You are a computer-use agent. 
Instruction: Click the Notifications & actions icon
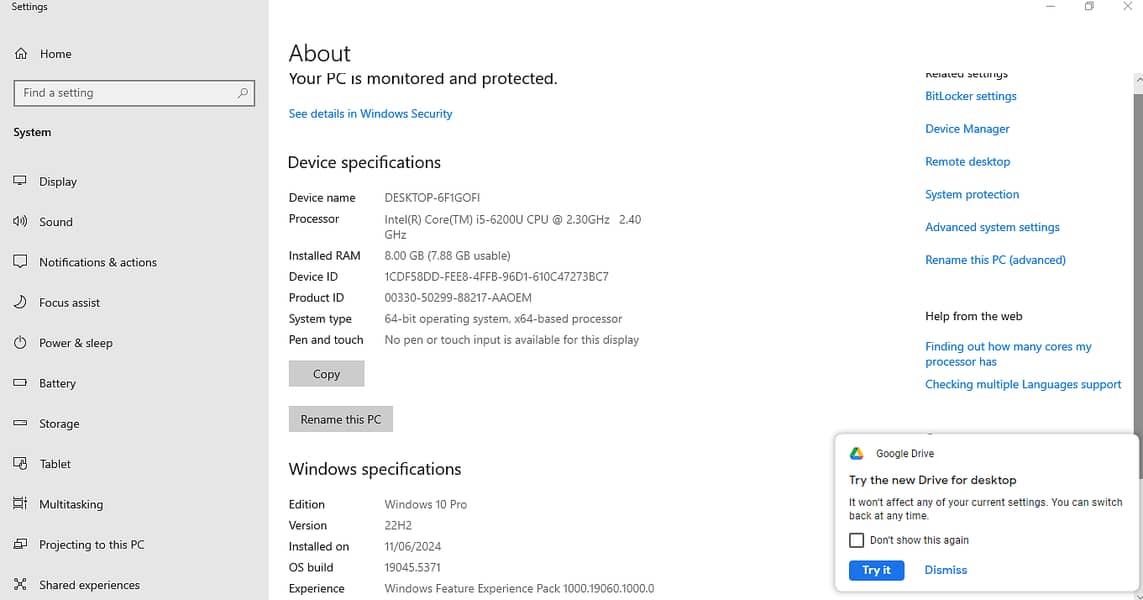click(20, 261)
